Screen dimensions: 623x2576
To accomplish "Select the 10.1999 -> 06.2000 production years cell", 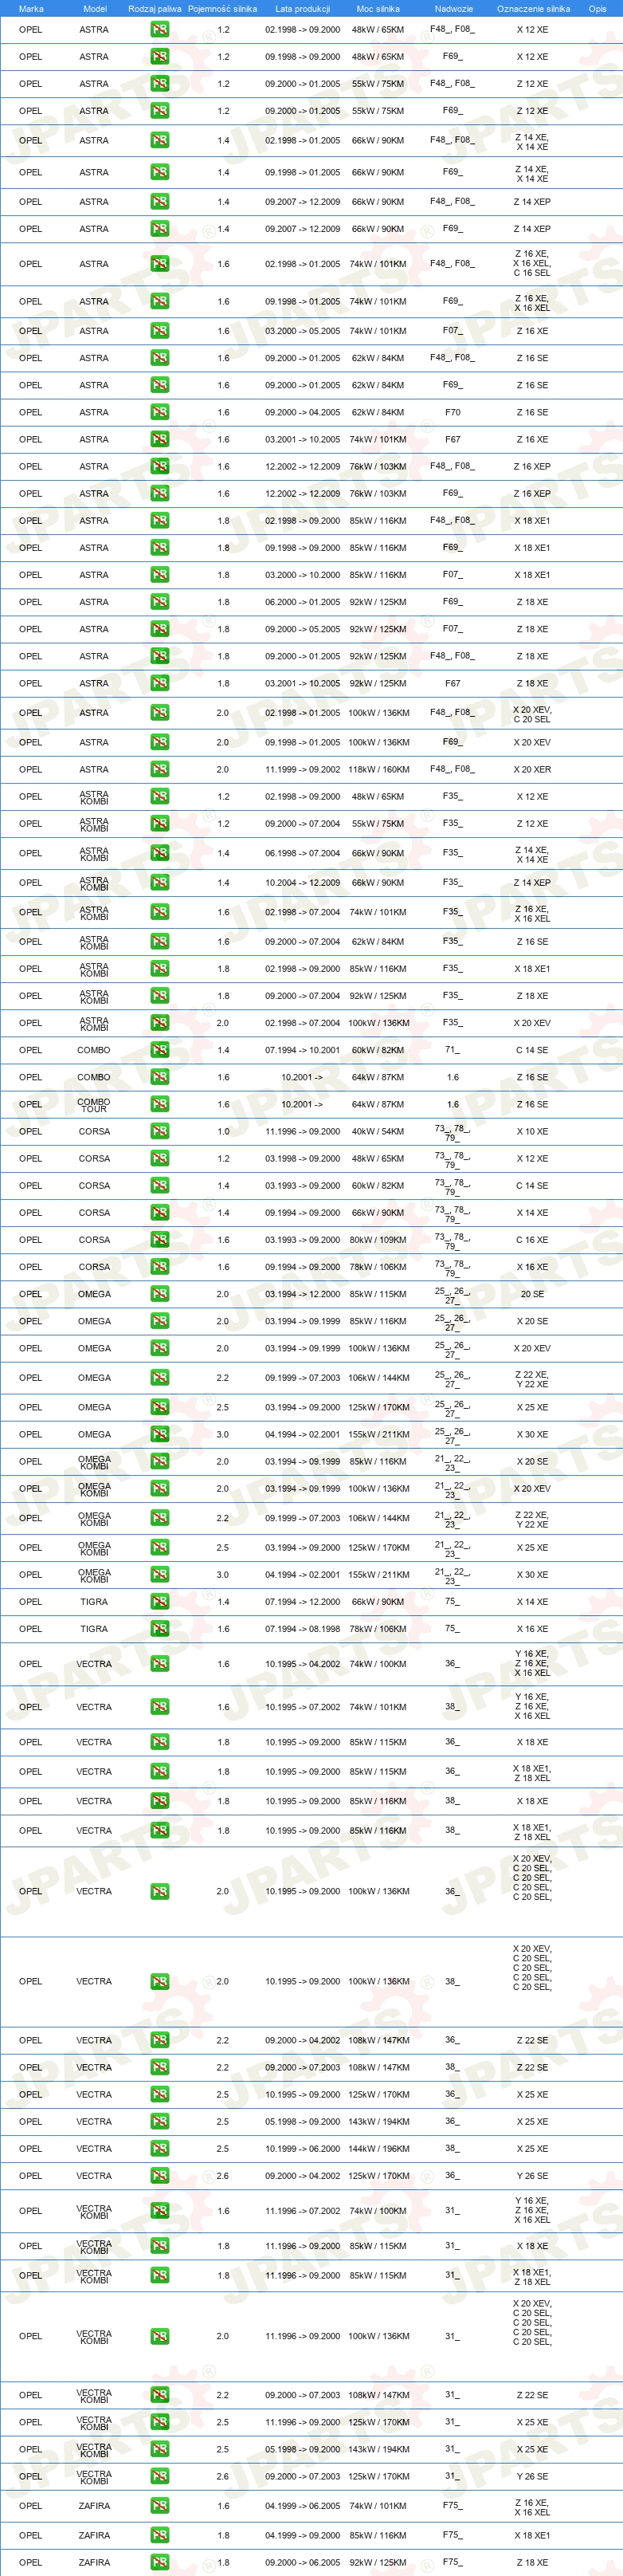I will point(302,2148).
